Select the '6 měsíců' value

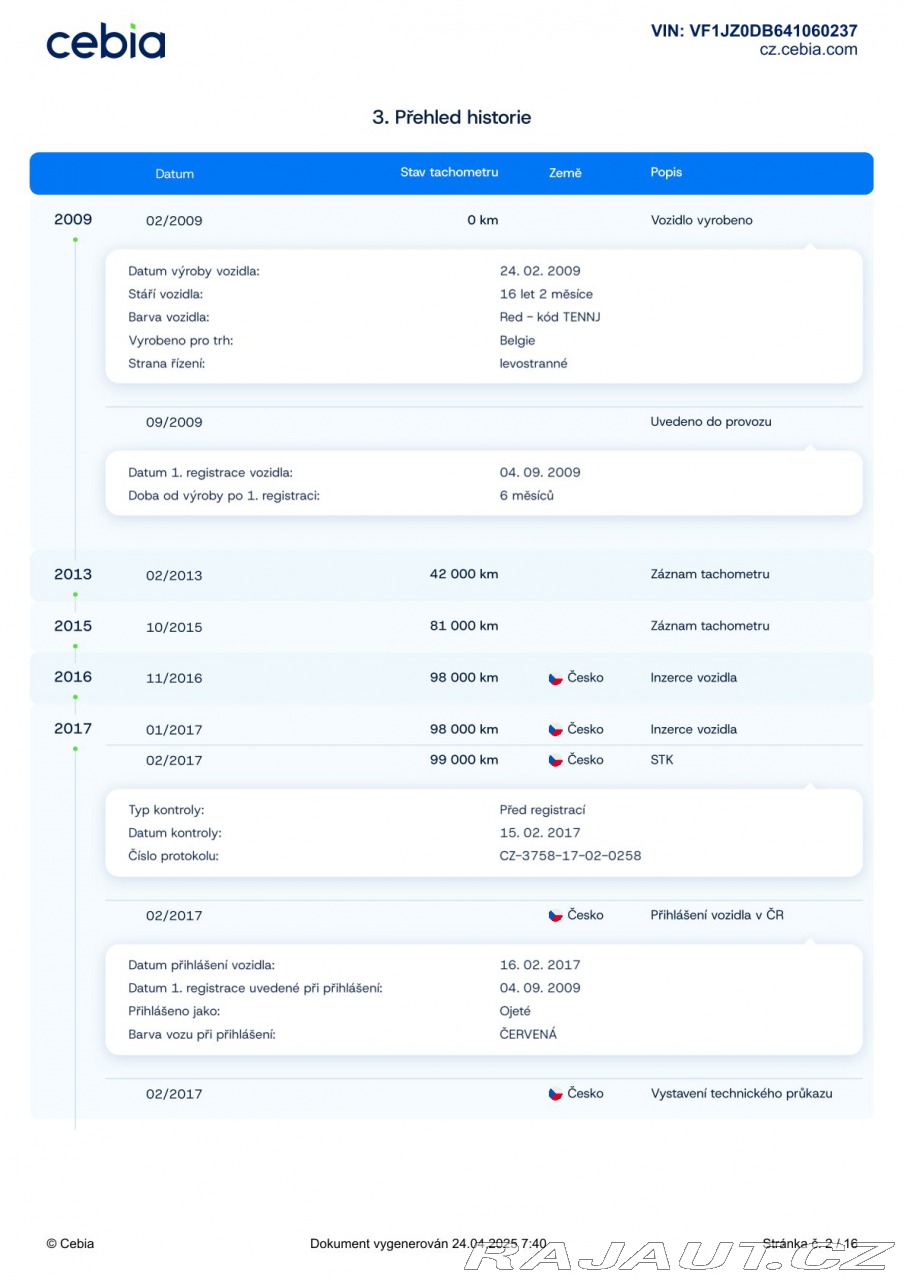(527, 496)
